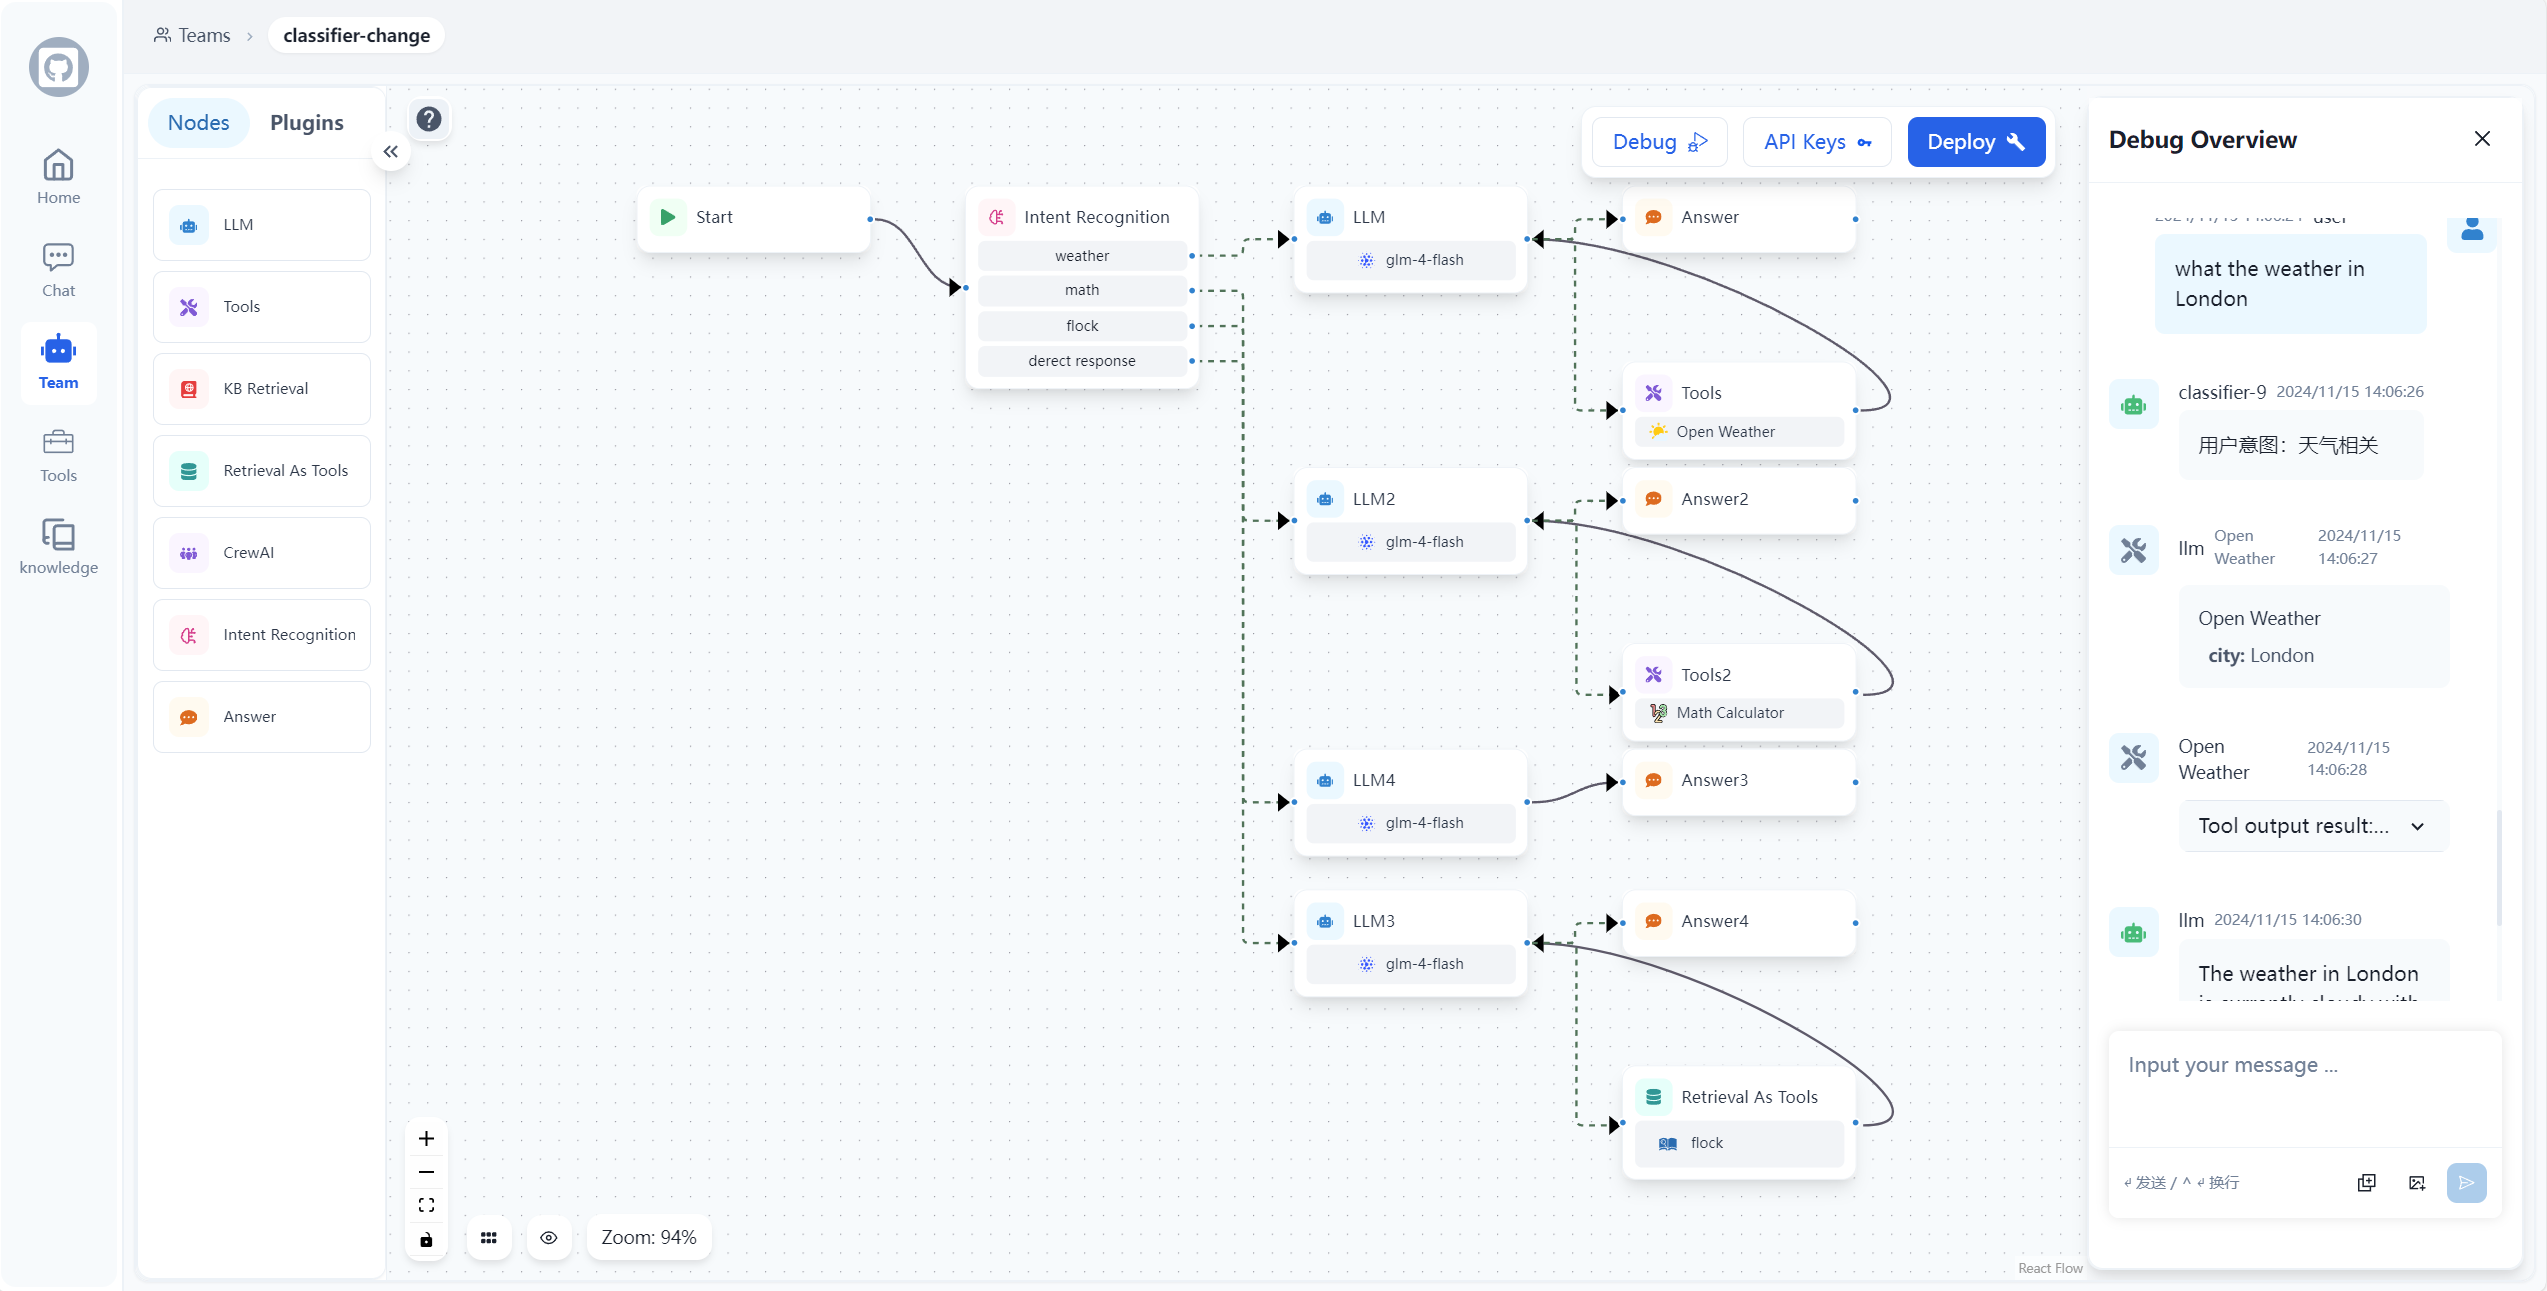
Task: Click the KB Retrieval sidebar icon
Action: 191,389
